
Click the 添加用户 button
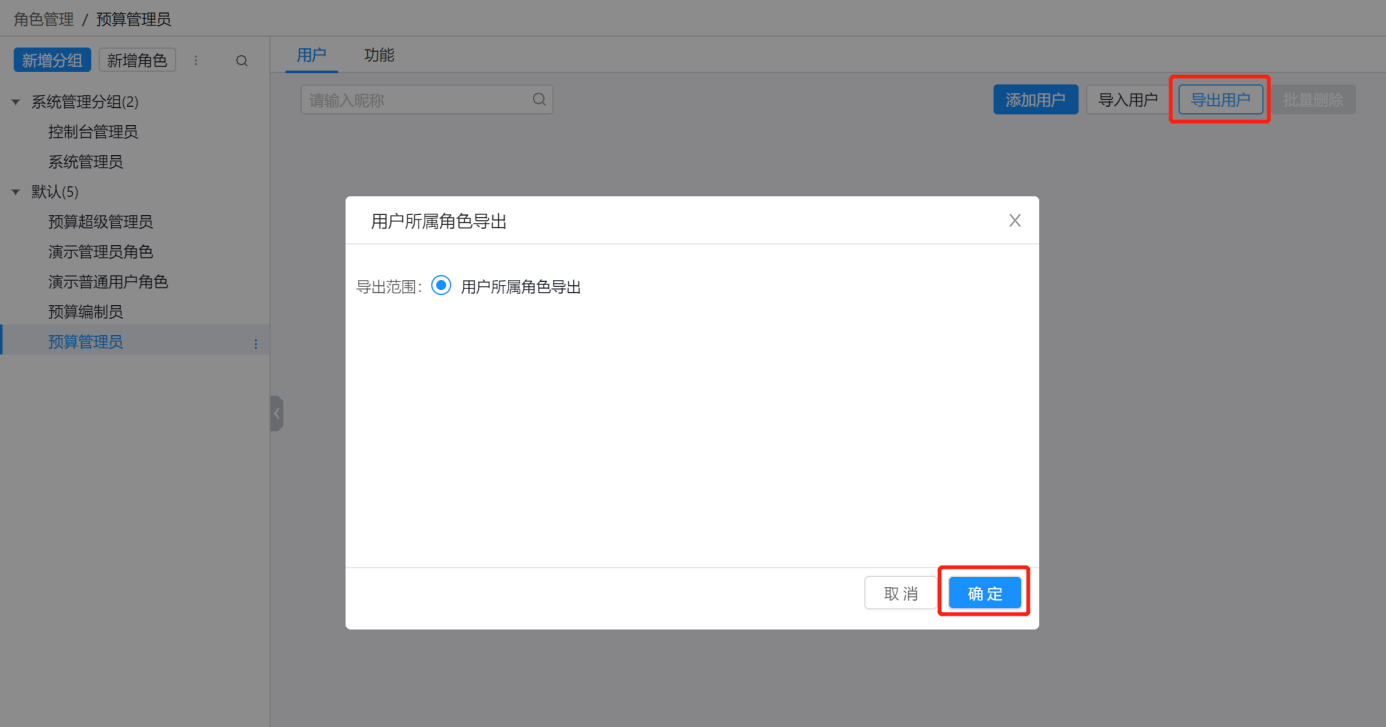point(1035,100)
